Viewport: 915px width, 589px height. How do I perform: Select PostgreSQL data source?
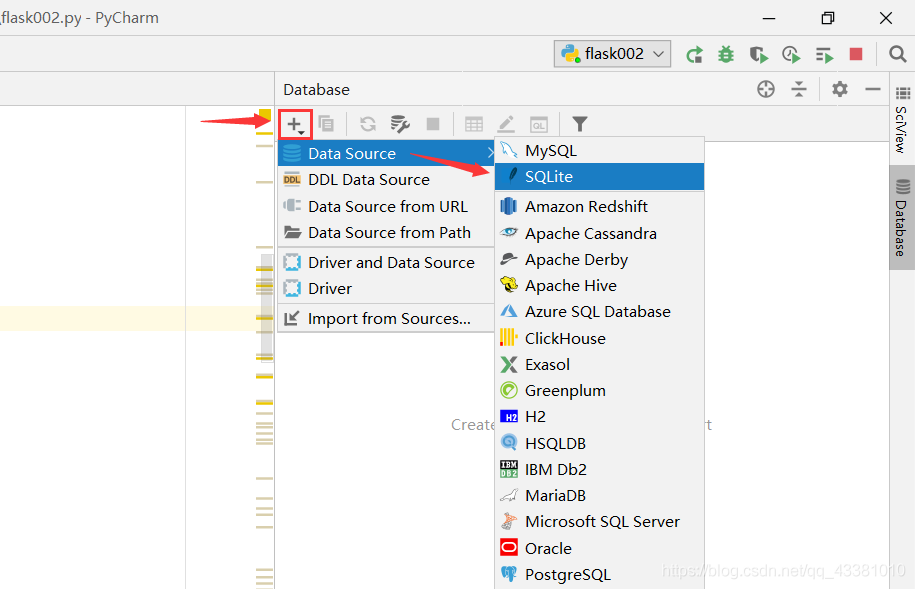click(x=599, y=574)
